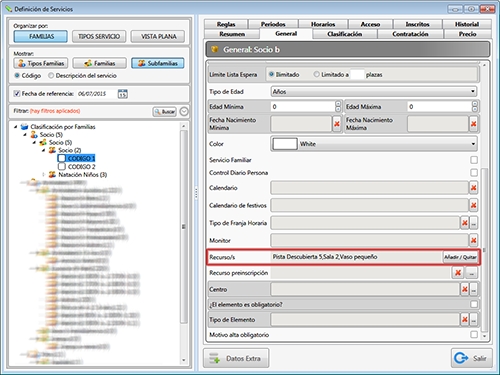The width and height of the screenshot is (500, 375).
Task: Browse Tipo de Franja Horaria with ellipsis button
Action: 474,223
